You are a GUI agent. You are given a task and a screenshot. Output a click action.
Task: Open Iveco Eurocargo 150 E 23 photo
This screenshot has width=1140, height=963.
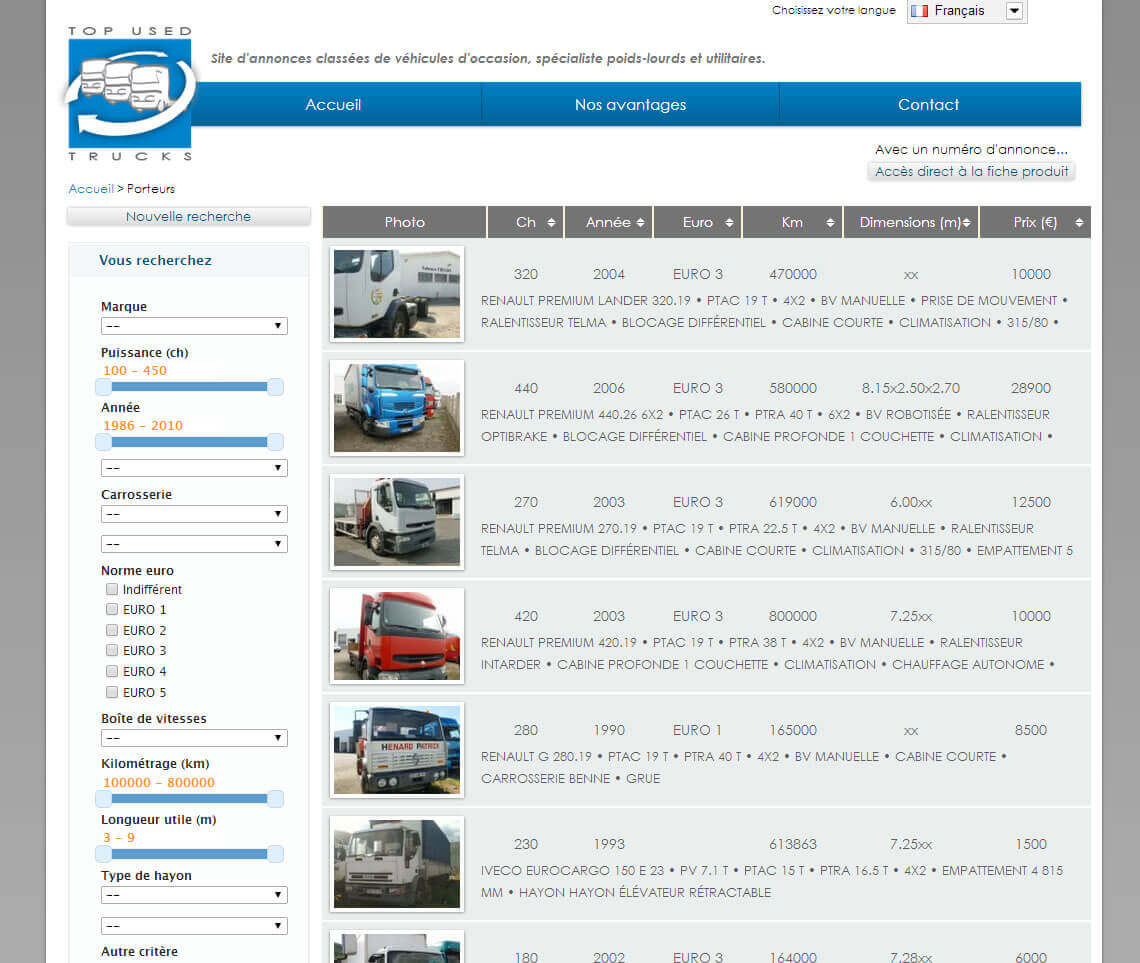click(x=397, y=863)
